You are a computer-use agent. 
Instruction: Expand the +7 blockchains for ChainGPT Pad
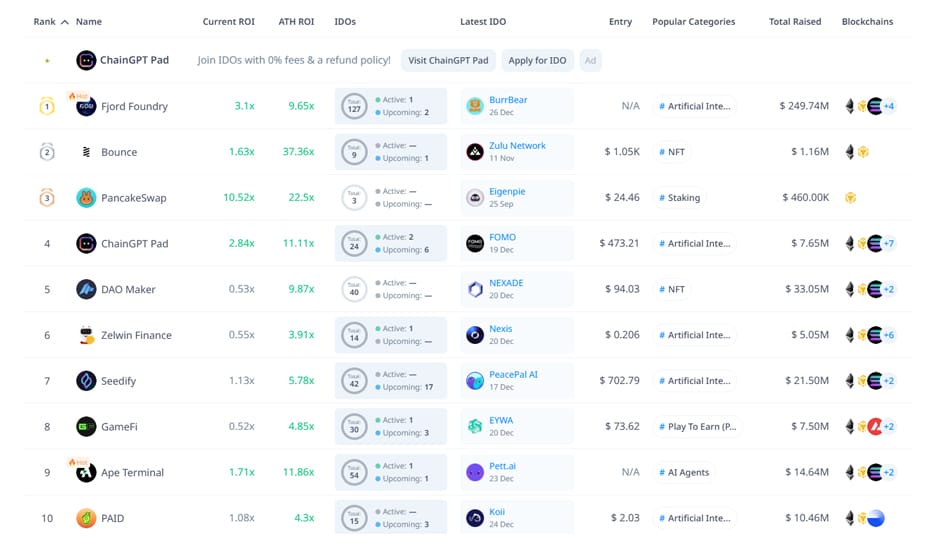tap(888, 244)
